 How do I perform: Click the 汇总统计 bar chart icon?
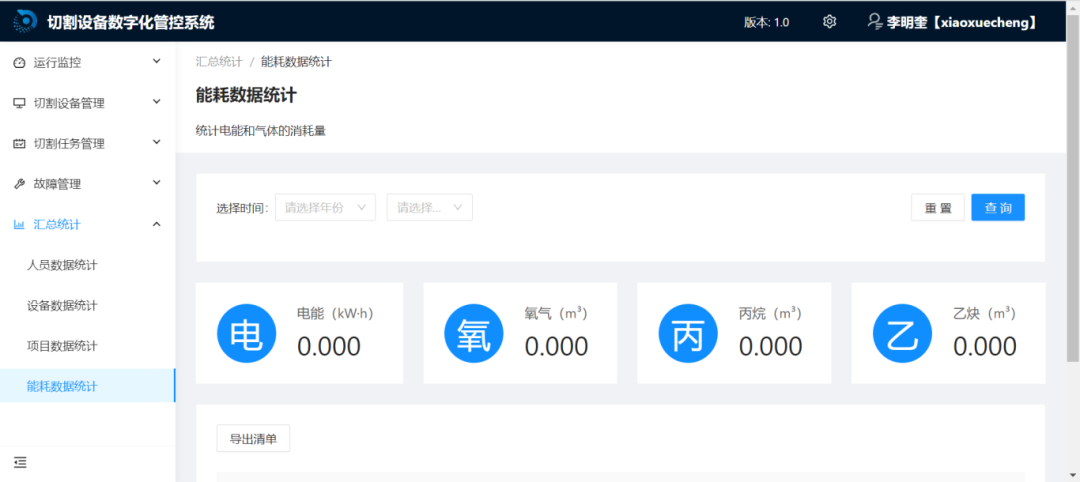tap(19, 224)
